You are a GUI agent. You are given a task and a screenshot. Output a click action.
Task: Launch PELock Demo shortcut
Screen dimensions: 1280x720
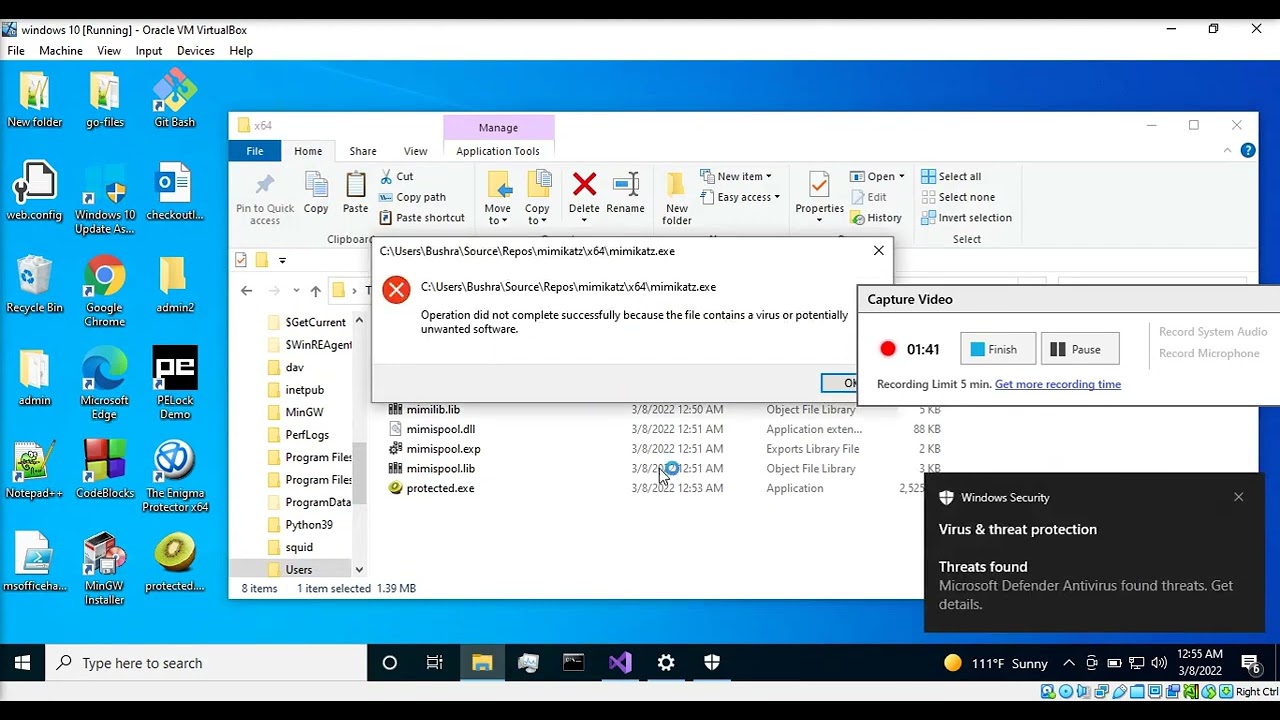[174, 384]
